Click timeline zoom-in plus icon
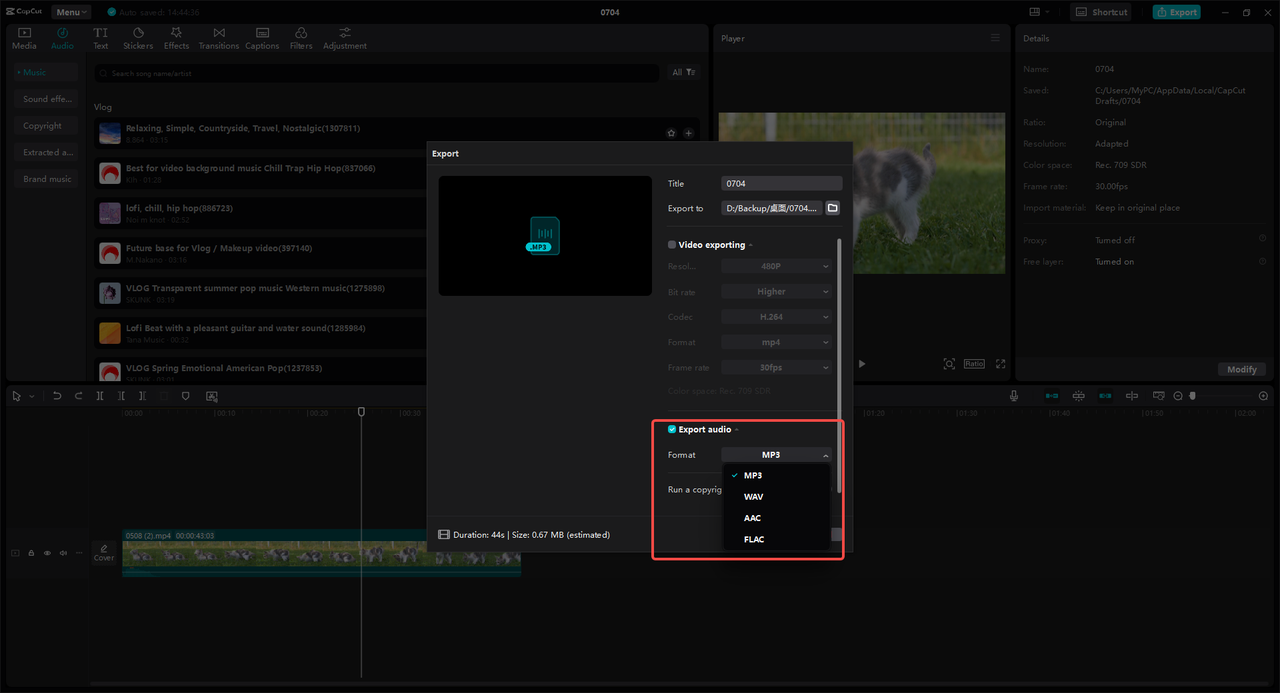1280x693 pixels. [x=1265, y=396]
